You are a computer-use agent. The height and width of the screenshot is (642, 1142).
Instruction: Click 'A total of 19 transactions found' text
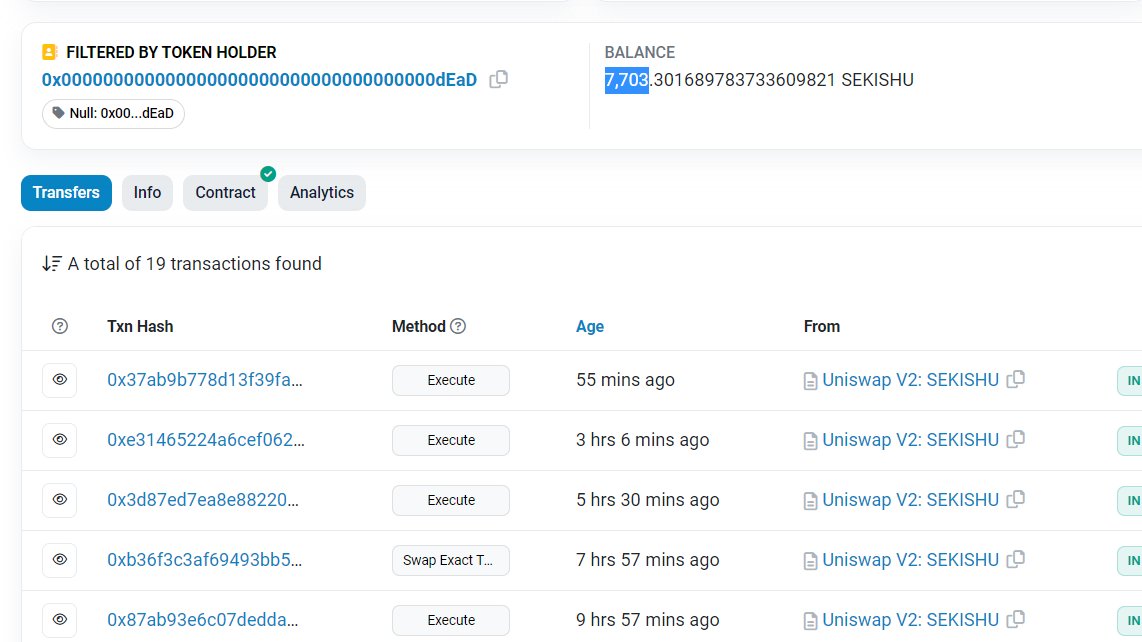194,264
